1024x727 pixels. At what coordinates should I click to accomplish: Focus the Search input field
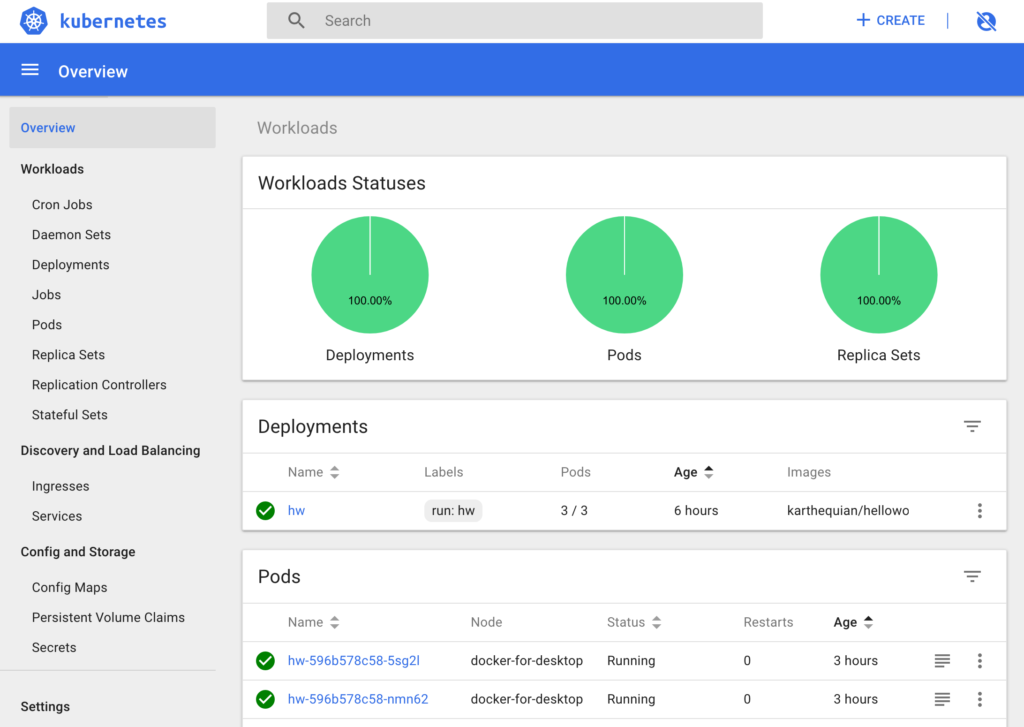[x=515, y=21]
